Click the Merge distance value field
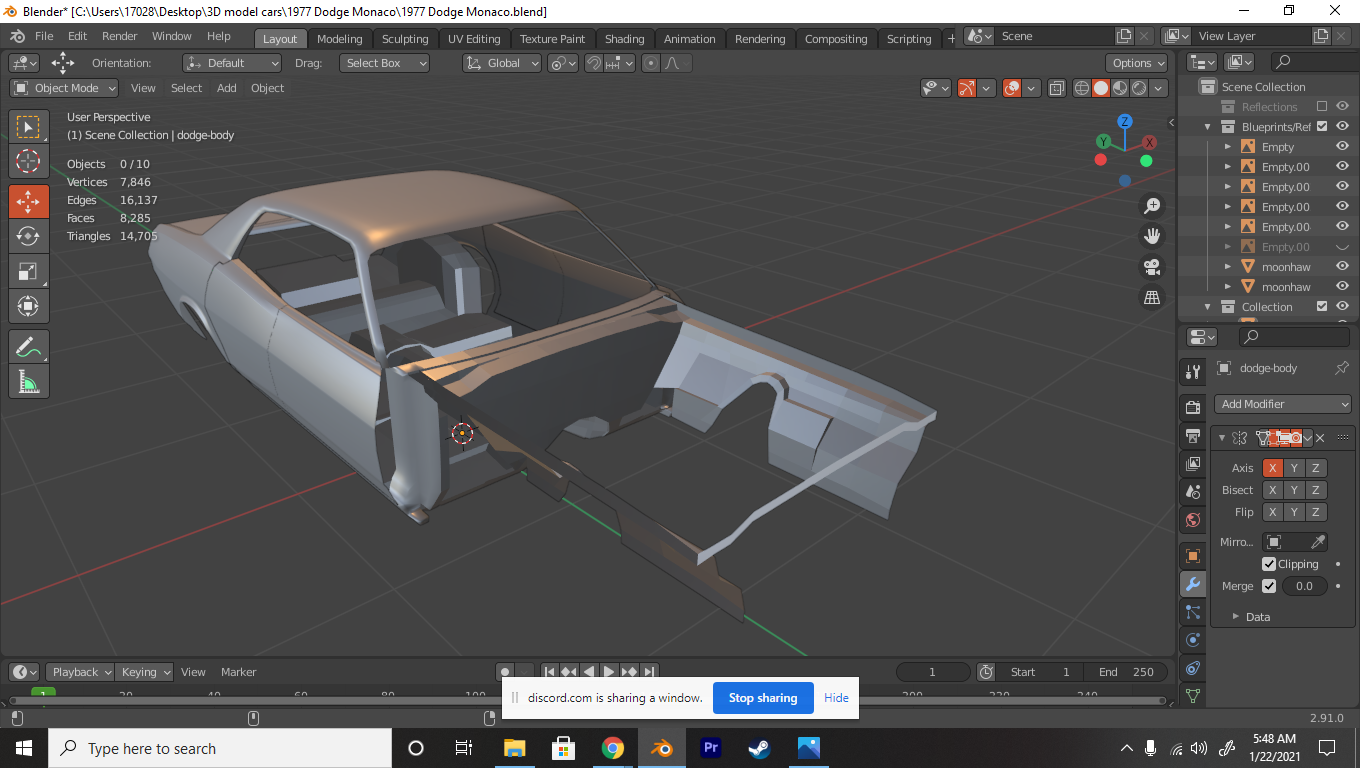Viewport: 1360px width, 768px height. [x=1305, y=586]
